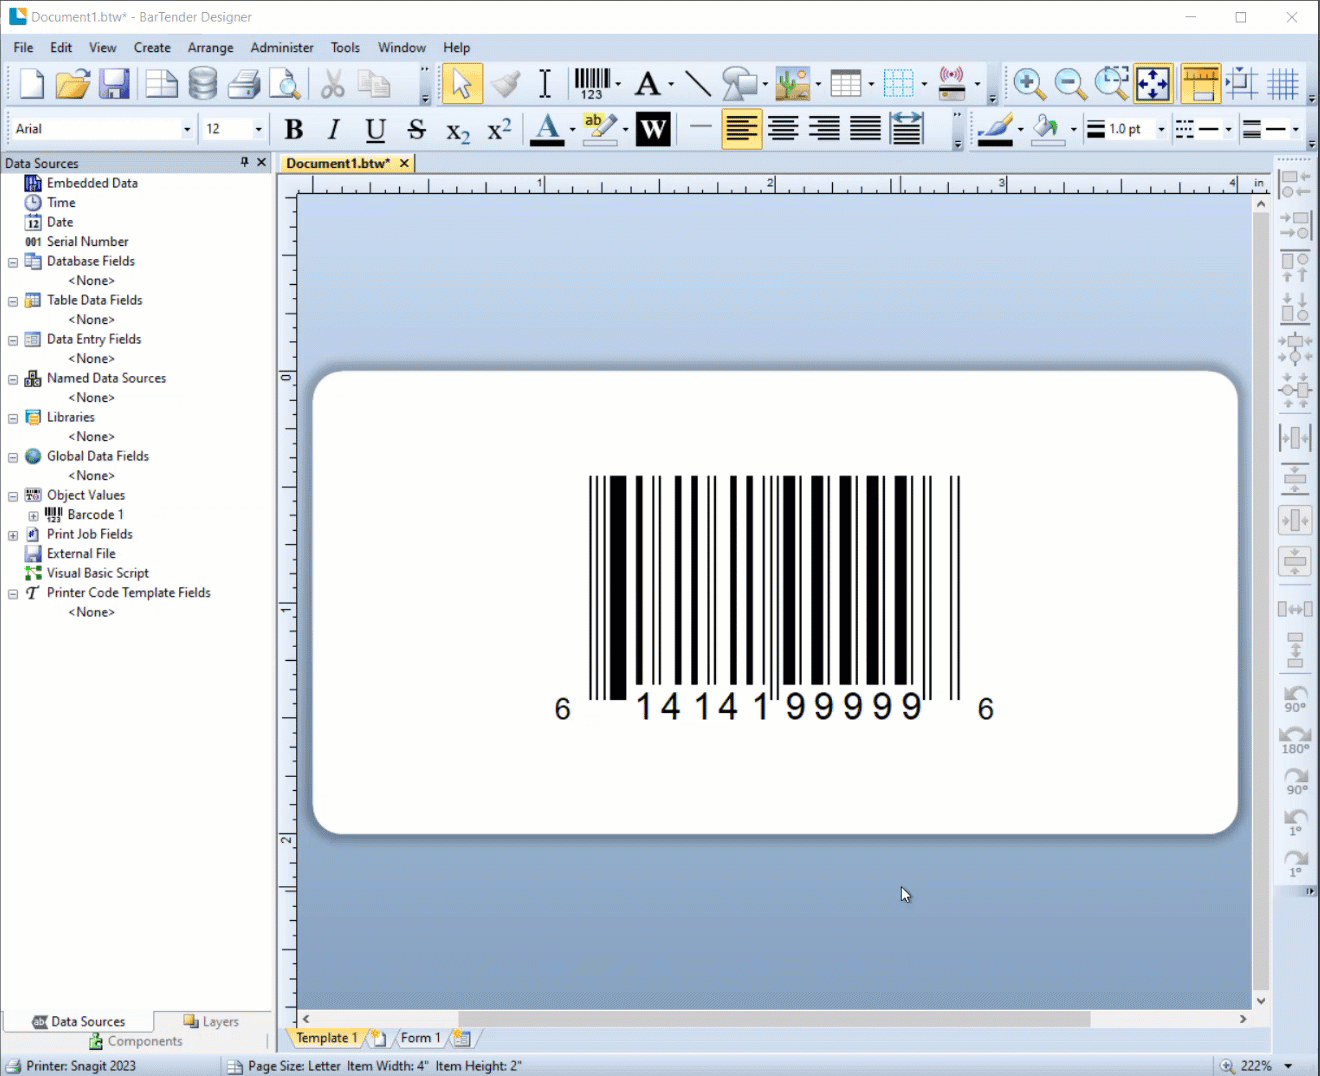Save the document with the floppy disk icon
The image size is (1320, 1076).
pos(114,84)
